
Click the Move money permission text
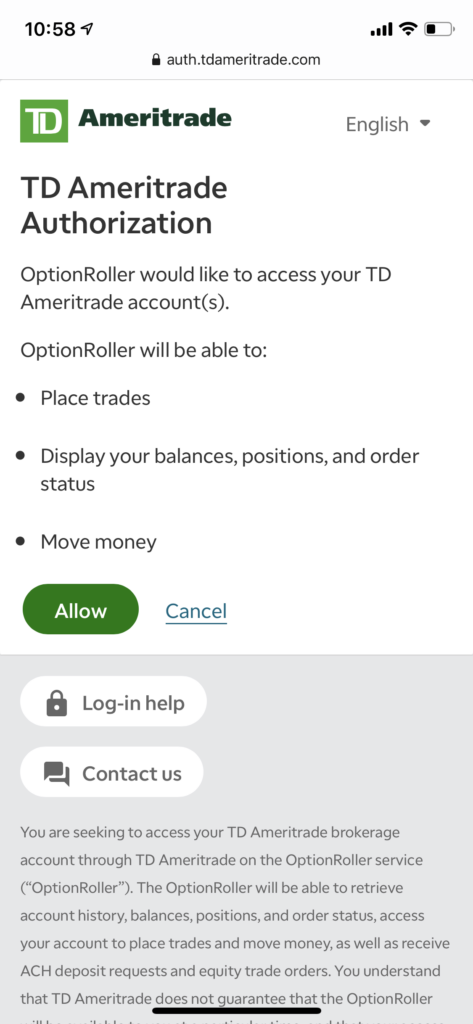point(99,541)
